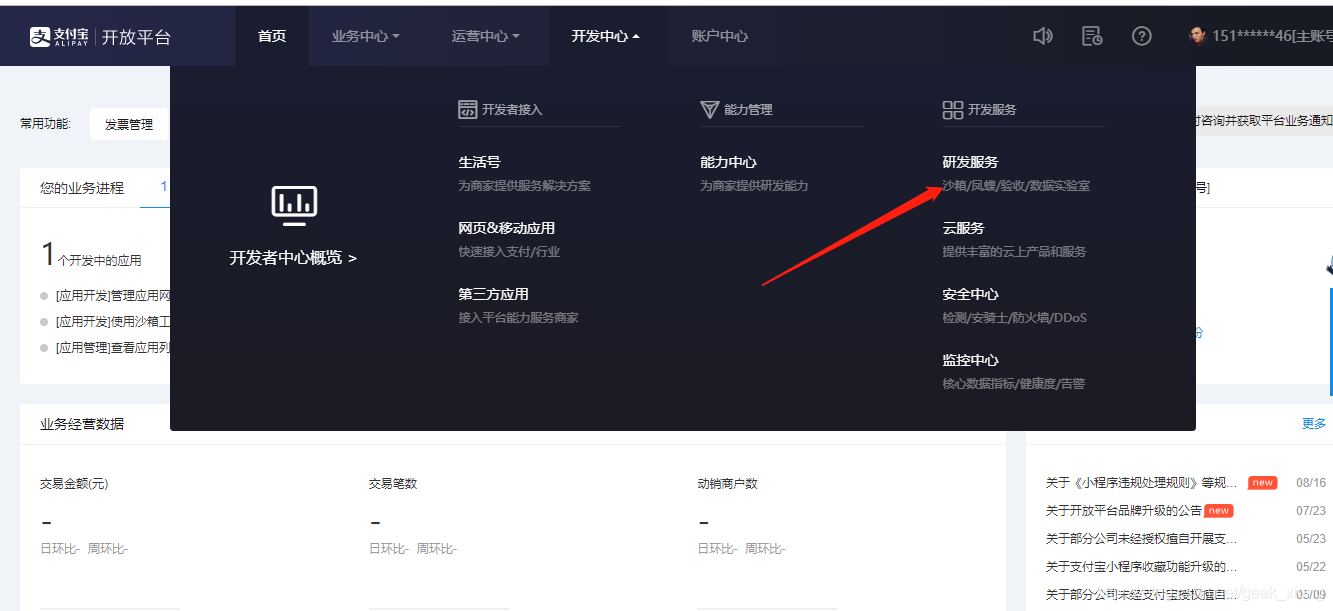
Task: Click the speaker announcement icon
Action: pyautogui.click(x=1043, y=36)
